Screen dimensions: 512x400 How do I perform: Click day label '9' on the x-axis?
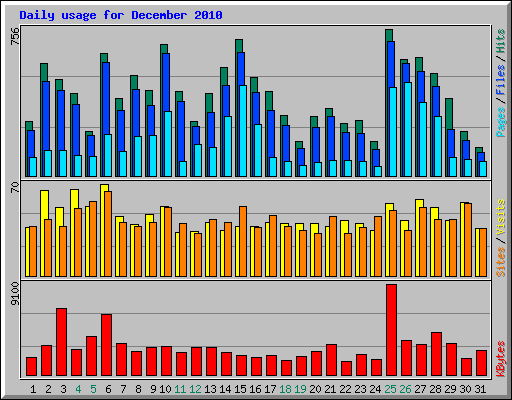coord(153,389)
